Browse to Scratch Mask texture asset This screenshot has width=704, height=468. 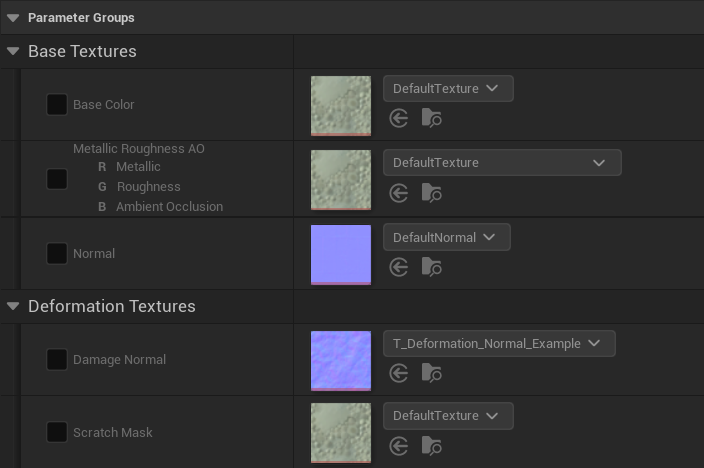tap(431, 446)
